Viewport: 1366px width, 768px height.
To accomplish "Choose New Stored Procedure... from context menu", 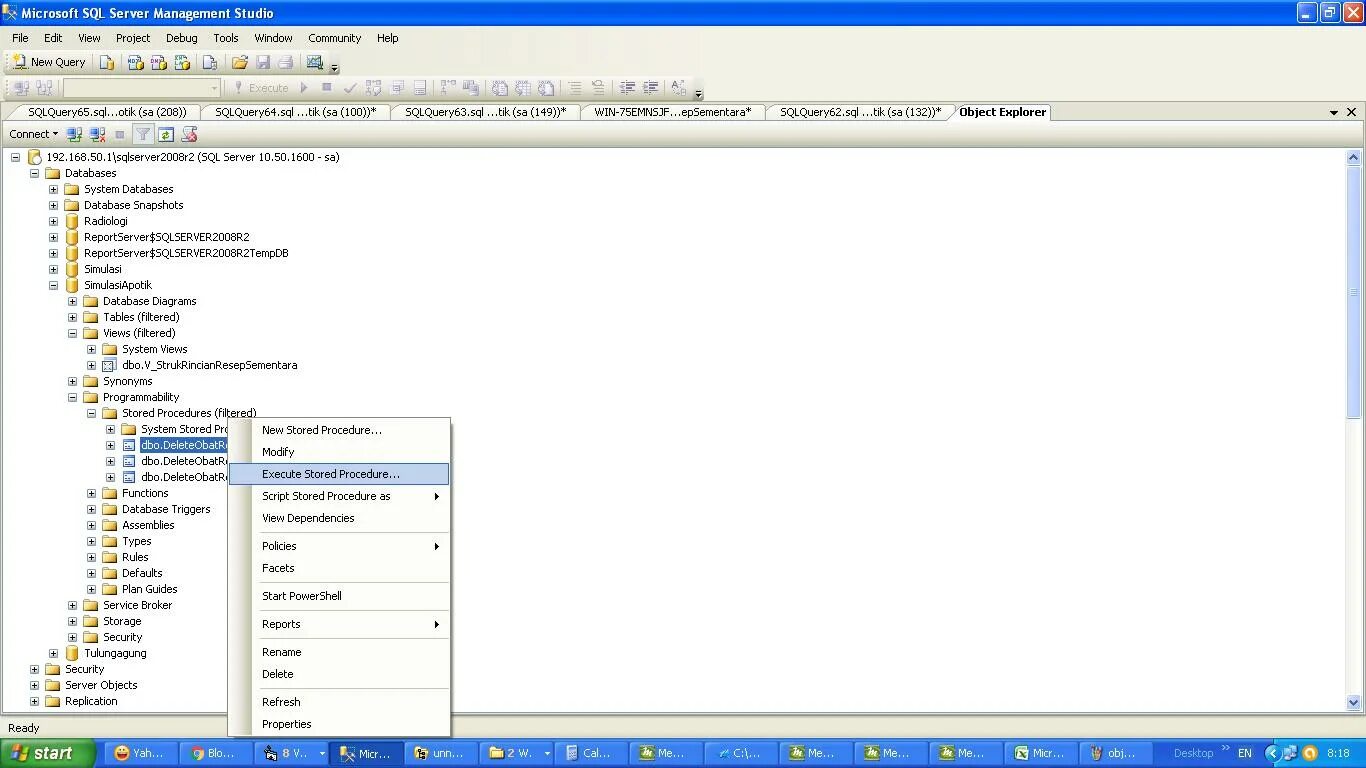I will point(339,430).
